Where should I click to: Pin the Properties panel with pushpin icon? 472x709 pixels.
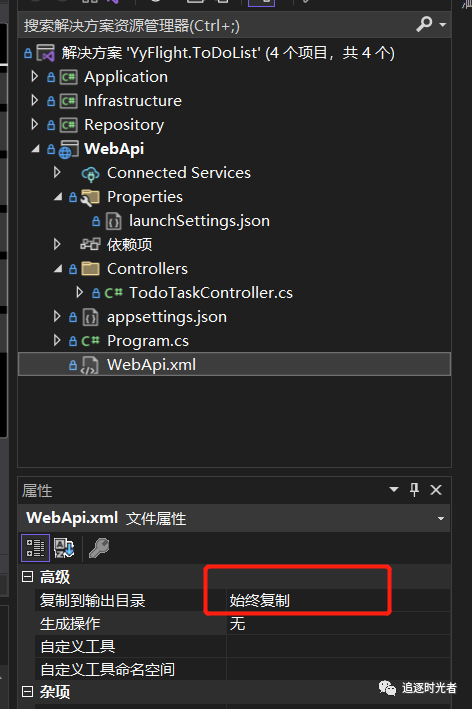pyautogui.click(x=414, y=490)
